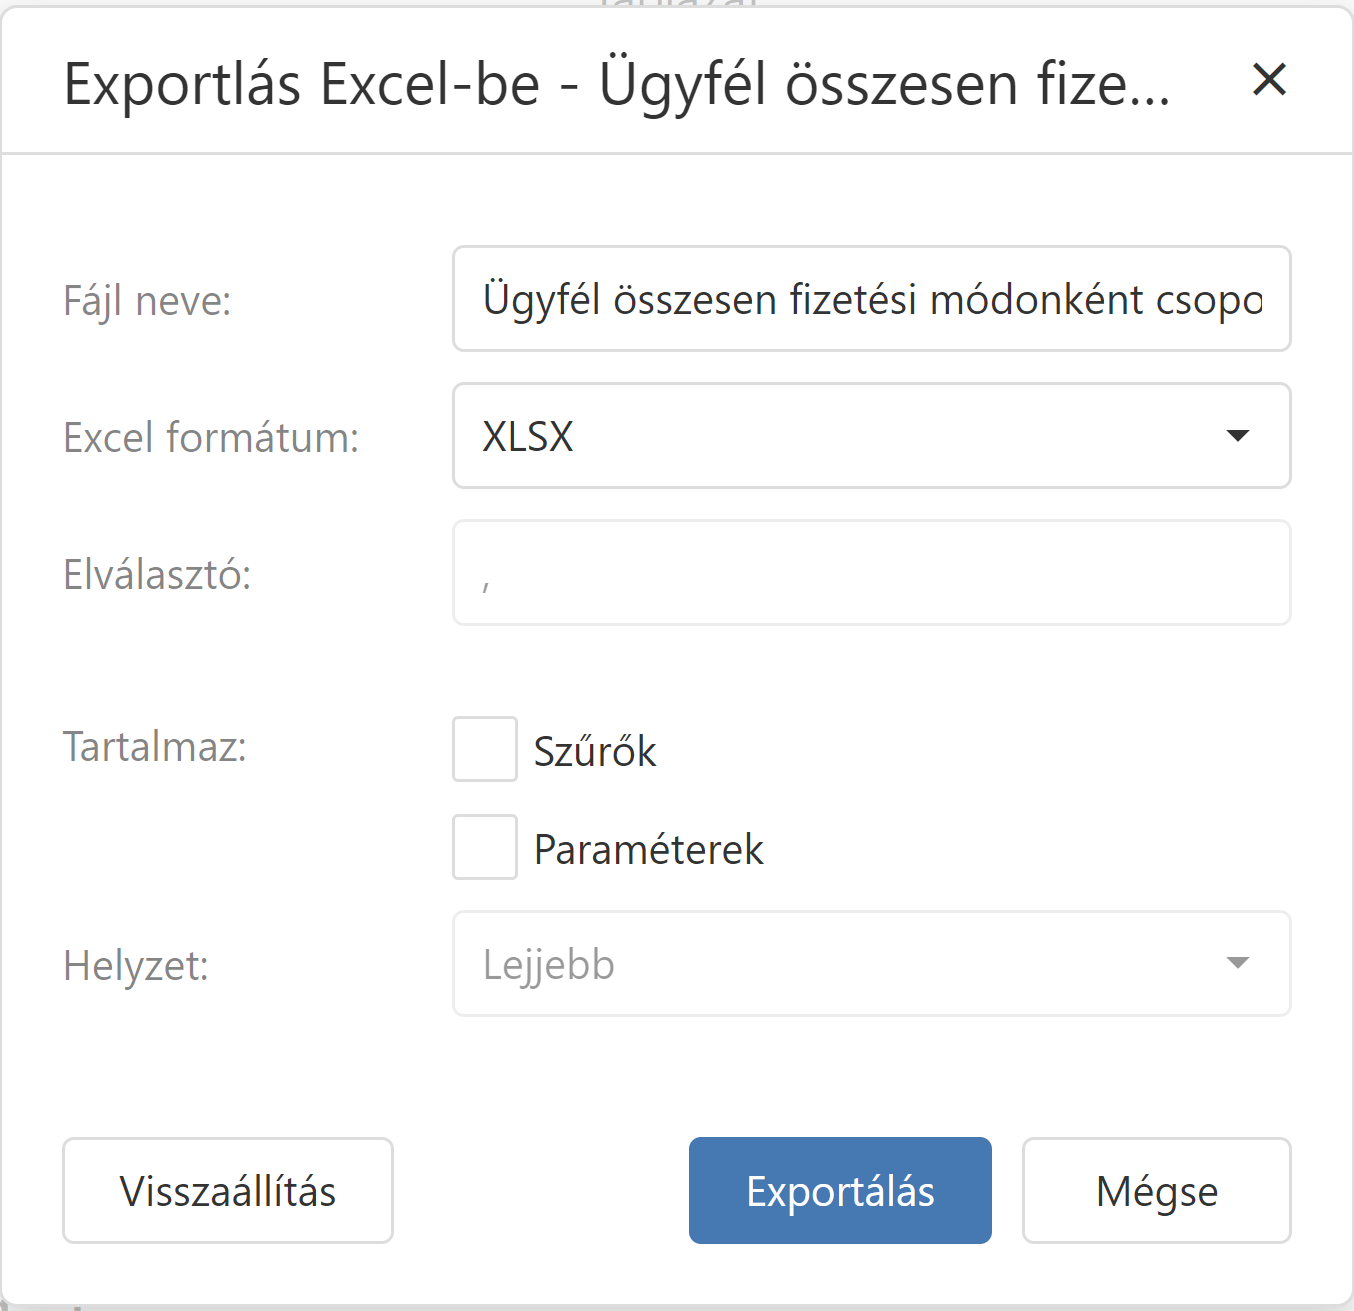This screenshot has width=1354, height=1311.
Task: Click the dialog title Exportlás Excel-be
Action: point(616,84)
